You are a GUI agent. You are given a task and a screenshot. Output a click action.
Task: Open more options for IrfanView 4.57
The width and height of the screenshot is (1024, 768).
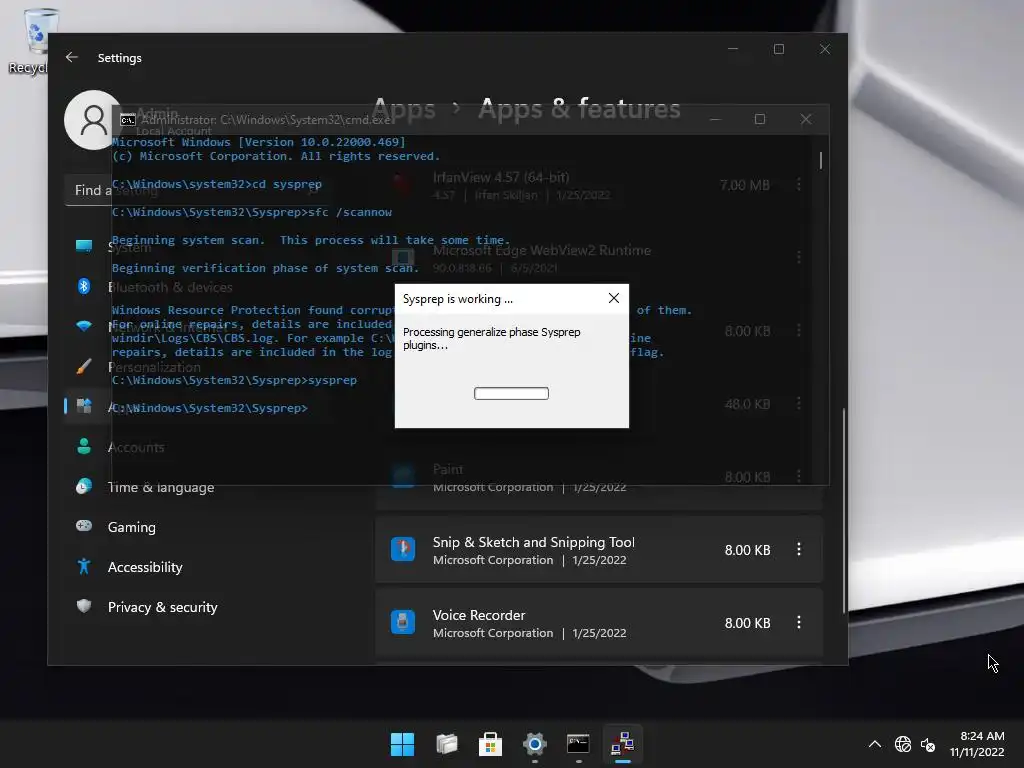coord(799,185)
